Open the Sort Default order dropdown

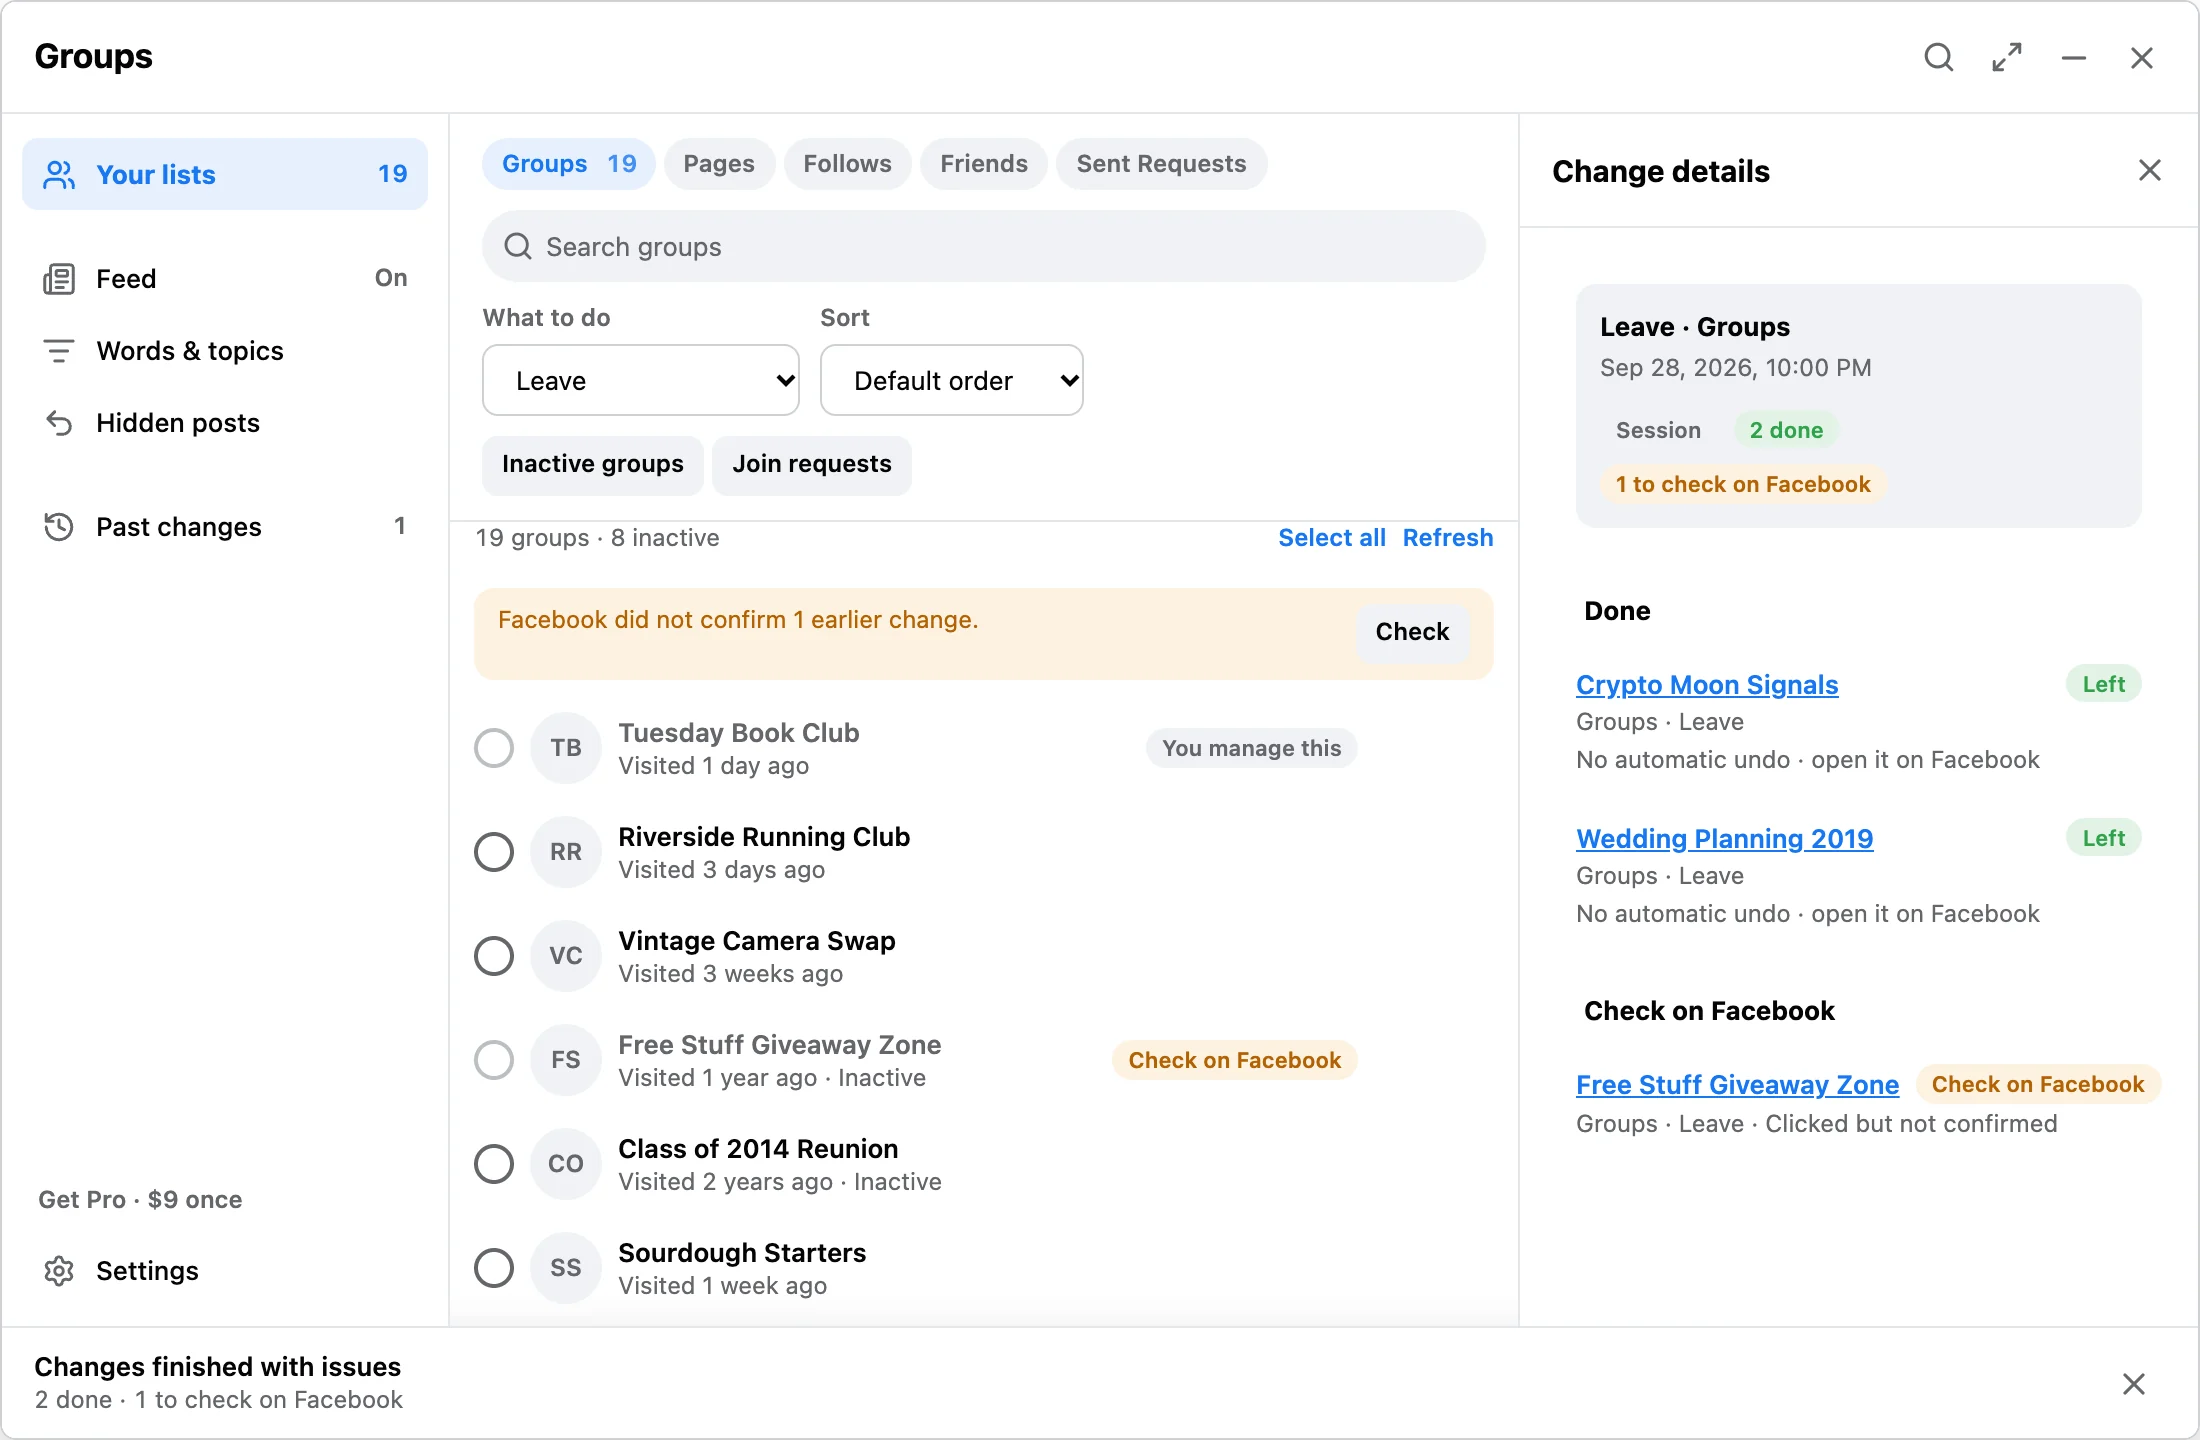952,380
